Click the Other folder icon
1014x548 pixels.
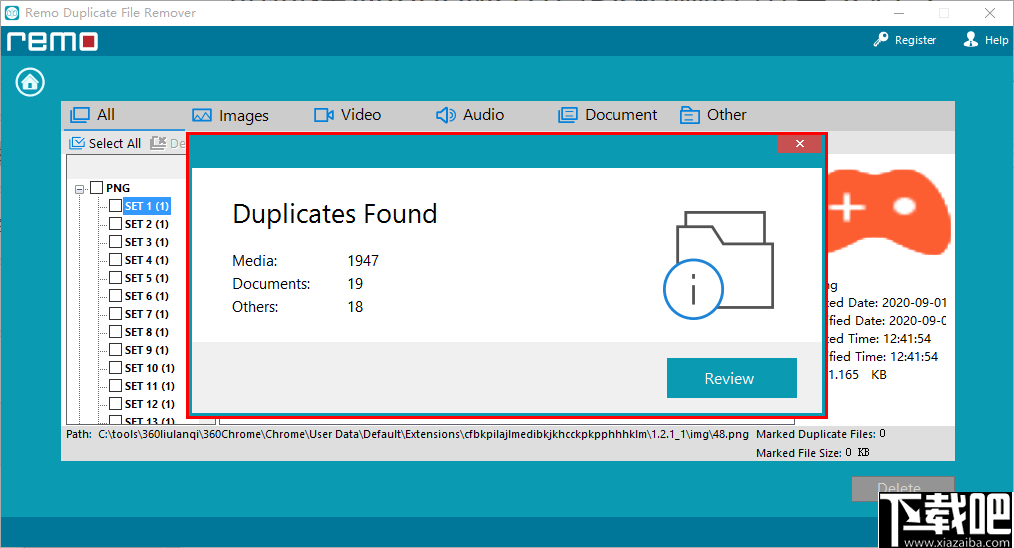click(x=689, y=115)
